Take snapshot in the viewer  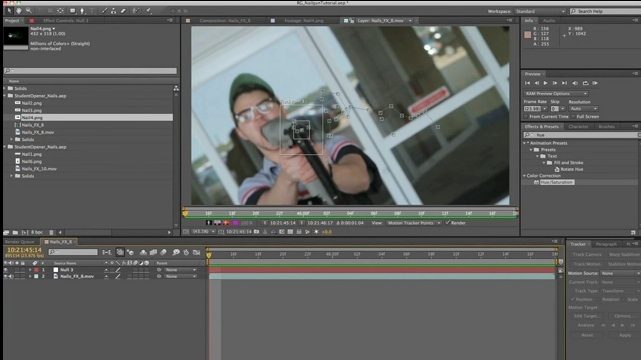(x=256, y=232)
